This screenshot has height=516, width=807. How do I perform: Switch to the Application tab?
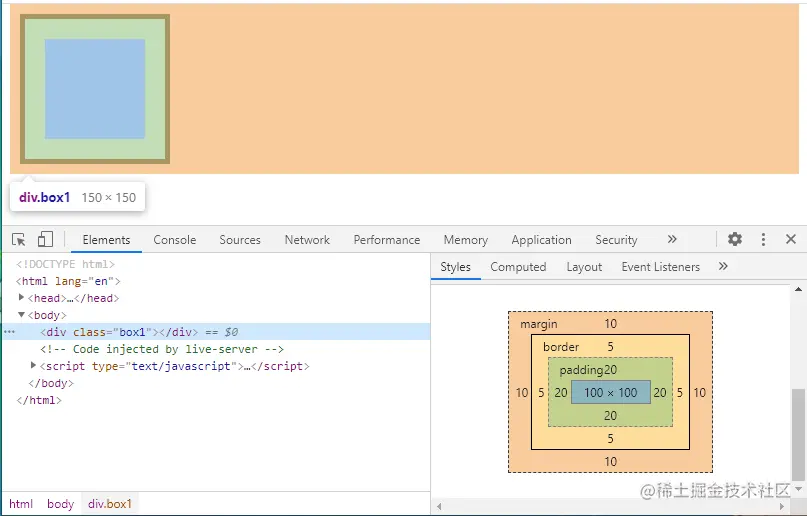tap(541, 240)
